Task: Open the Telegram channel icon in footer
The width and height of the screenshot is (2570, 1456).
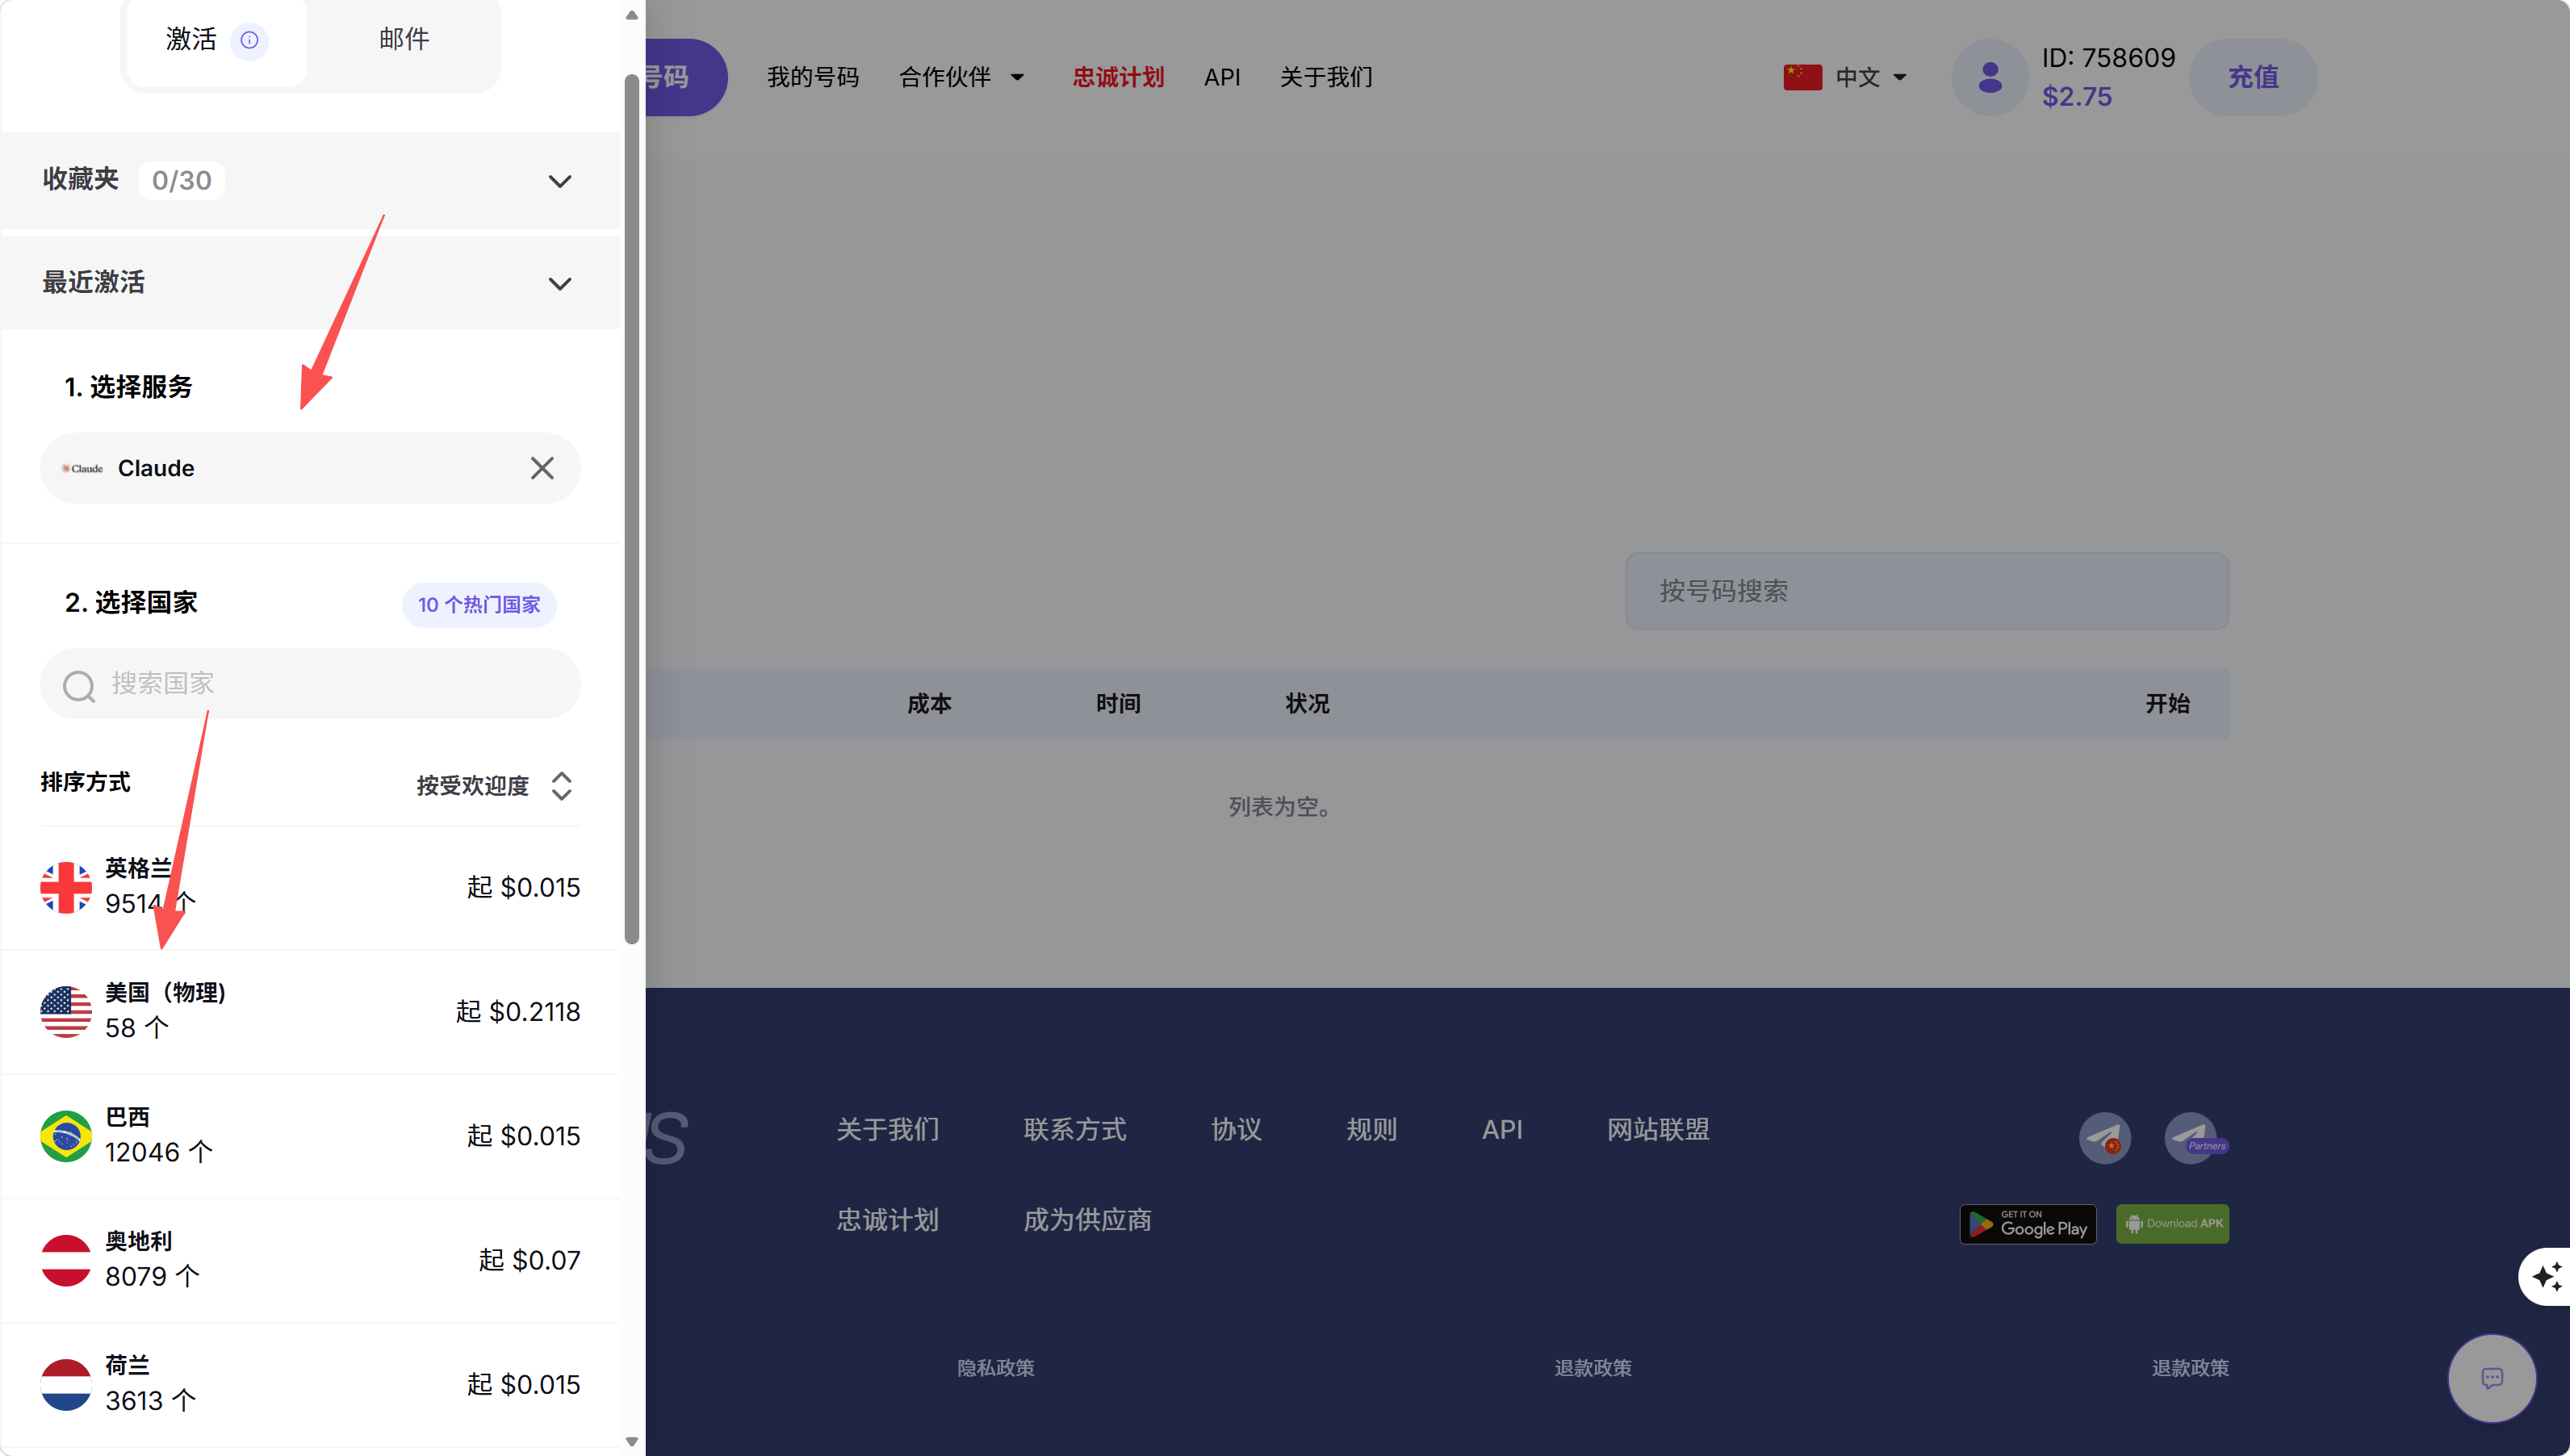Action: coord(2104,1138)
